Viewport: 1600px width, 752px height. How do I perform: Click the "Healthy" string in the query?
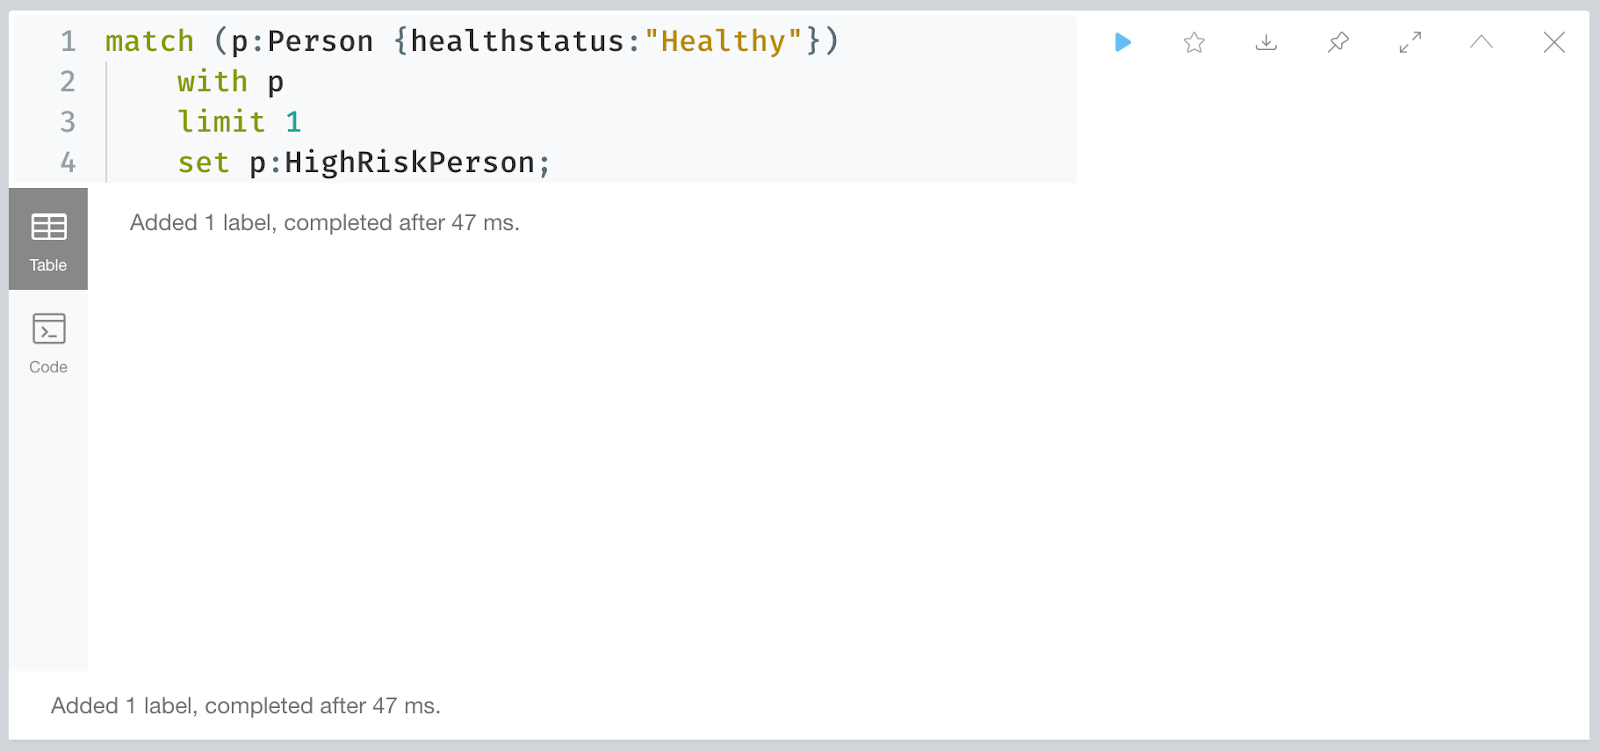(x=723, y=41)
